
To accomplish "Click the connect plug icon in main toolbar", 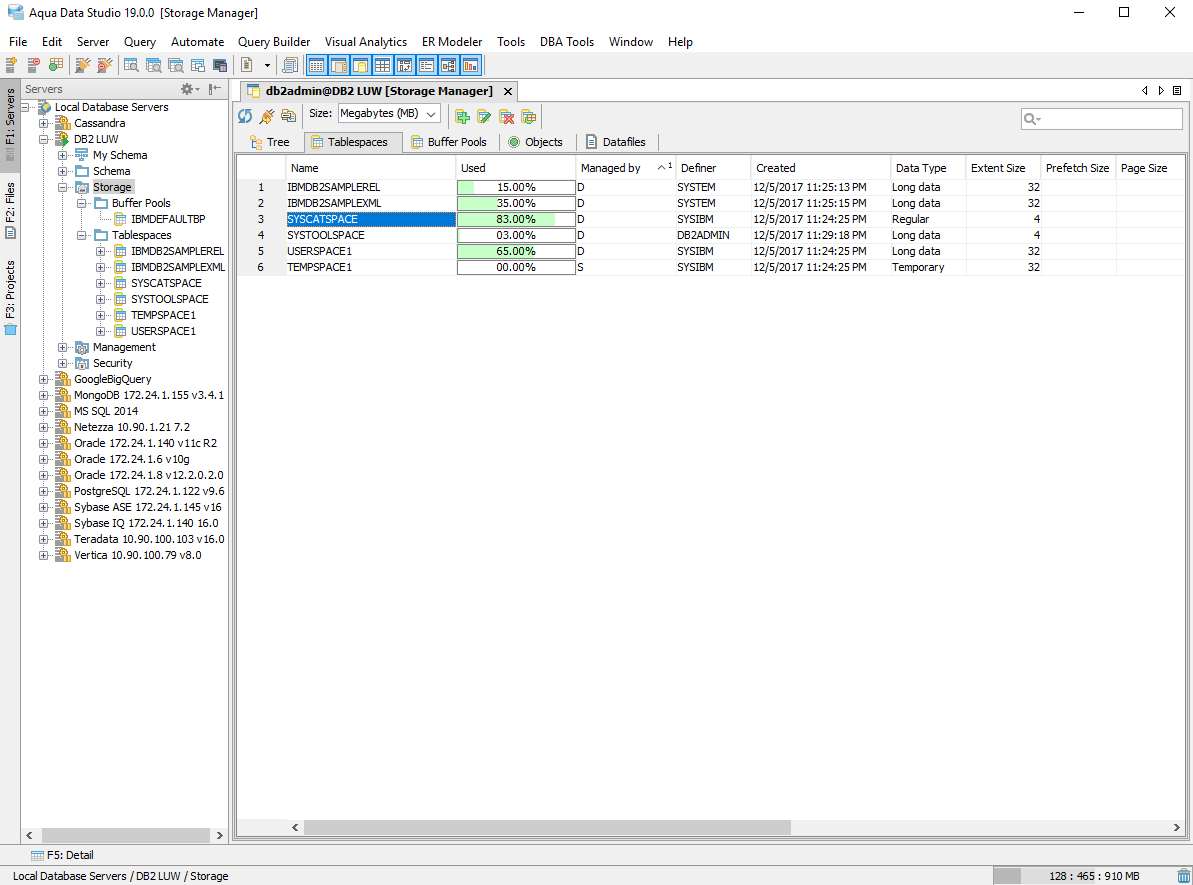I will tap(82, 65).
